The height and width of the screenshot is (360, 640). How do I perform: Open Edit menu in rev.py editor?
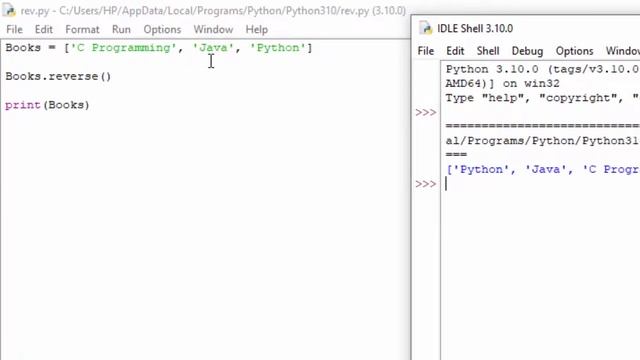(x=43, y=29)
